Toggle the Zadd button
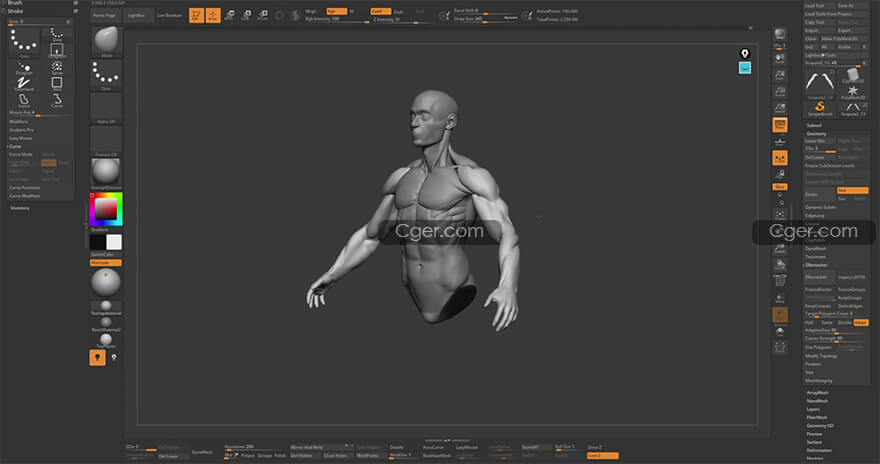Image resolution: width=880 pixels, height=464 pixels. (x=380, y=11)
